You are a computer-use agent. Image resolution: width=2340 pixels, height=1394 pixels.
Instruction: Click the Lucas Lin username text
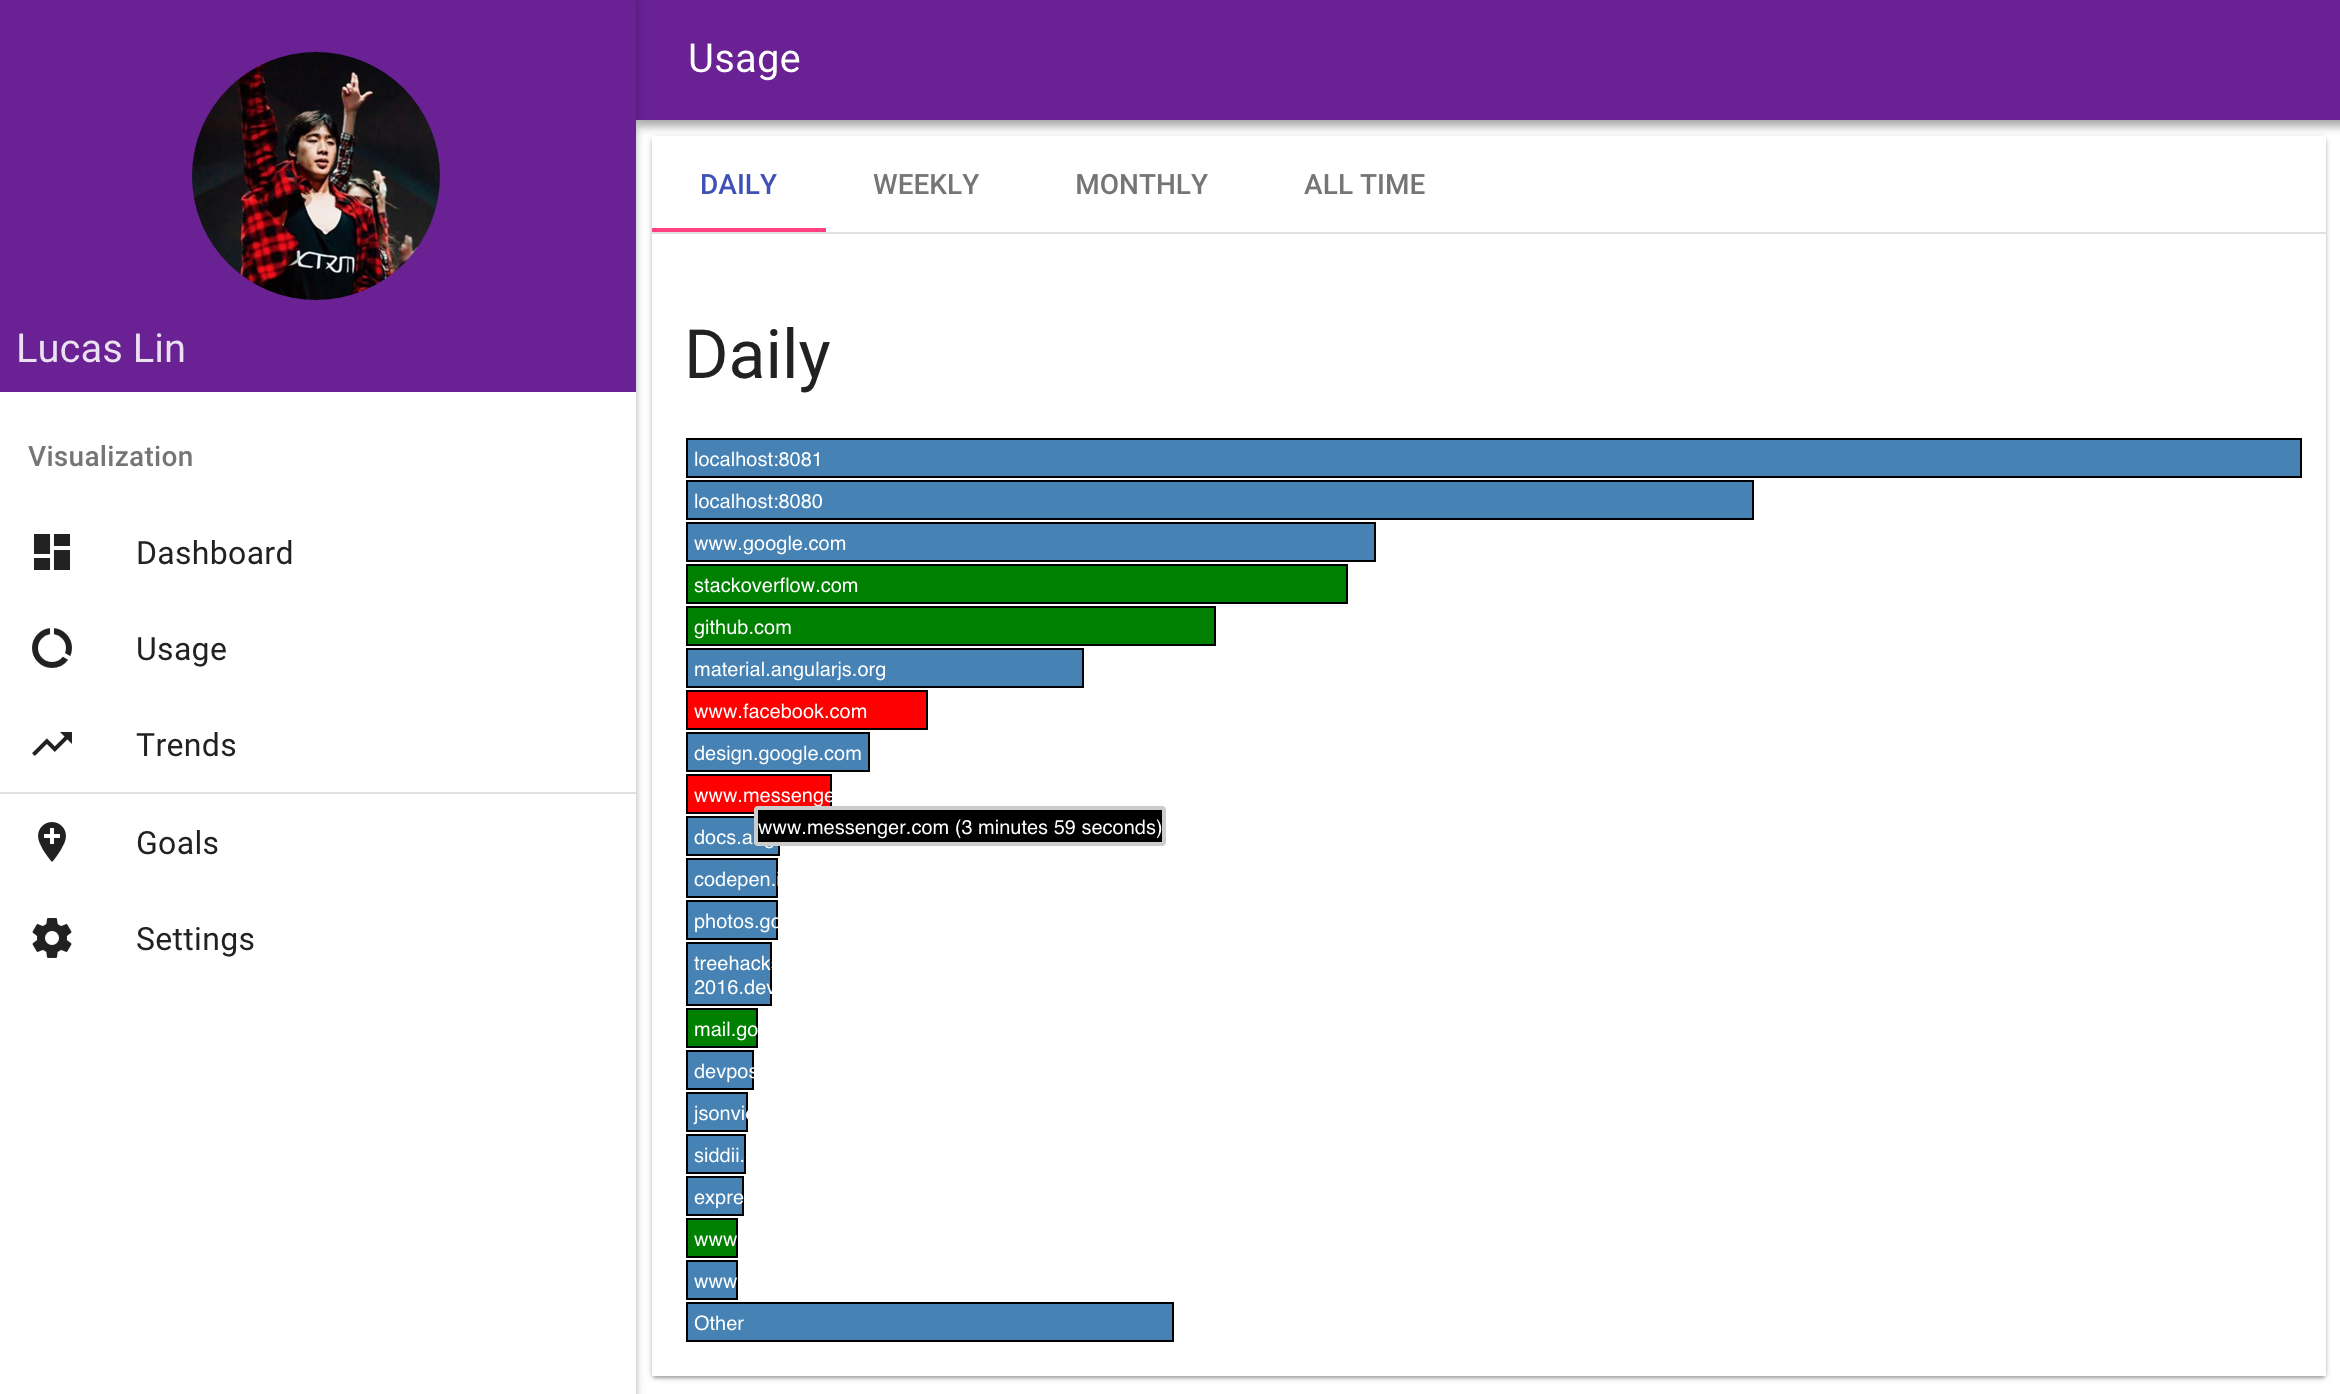pos(101,348)
